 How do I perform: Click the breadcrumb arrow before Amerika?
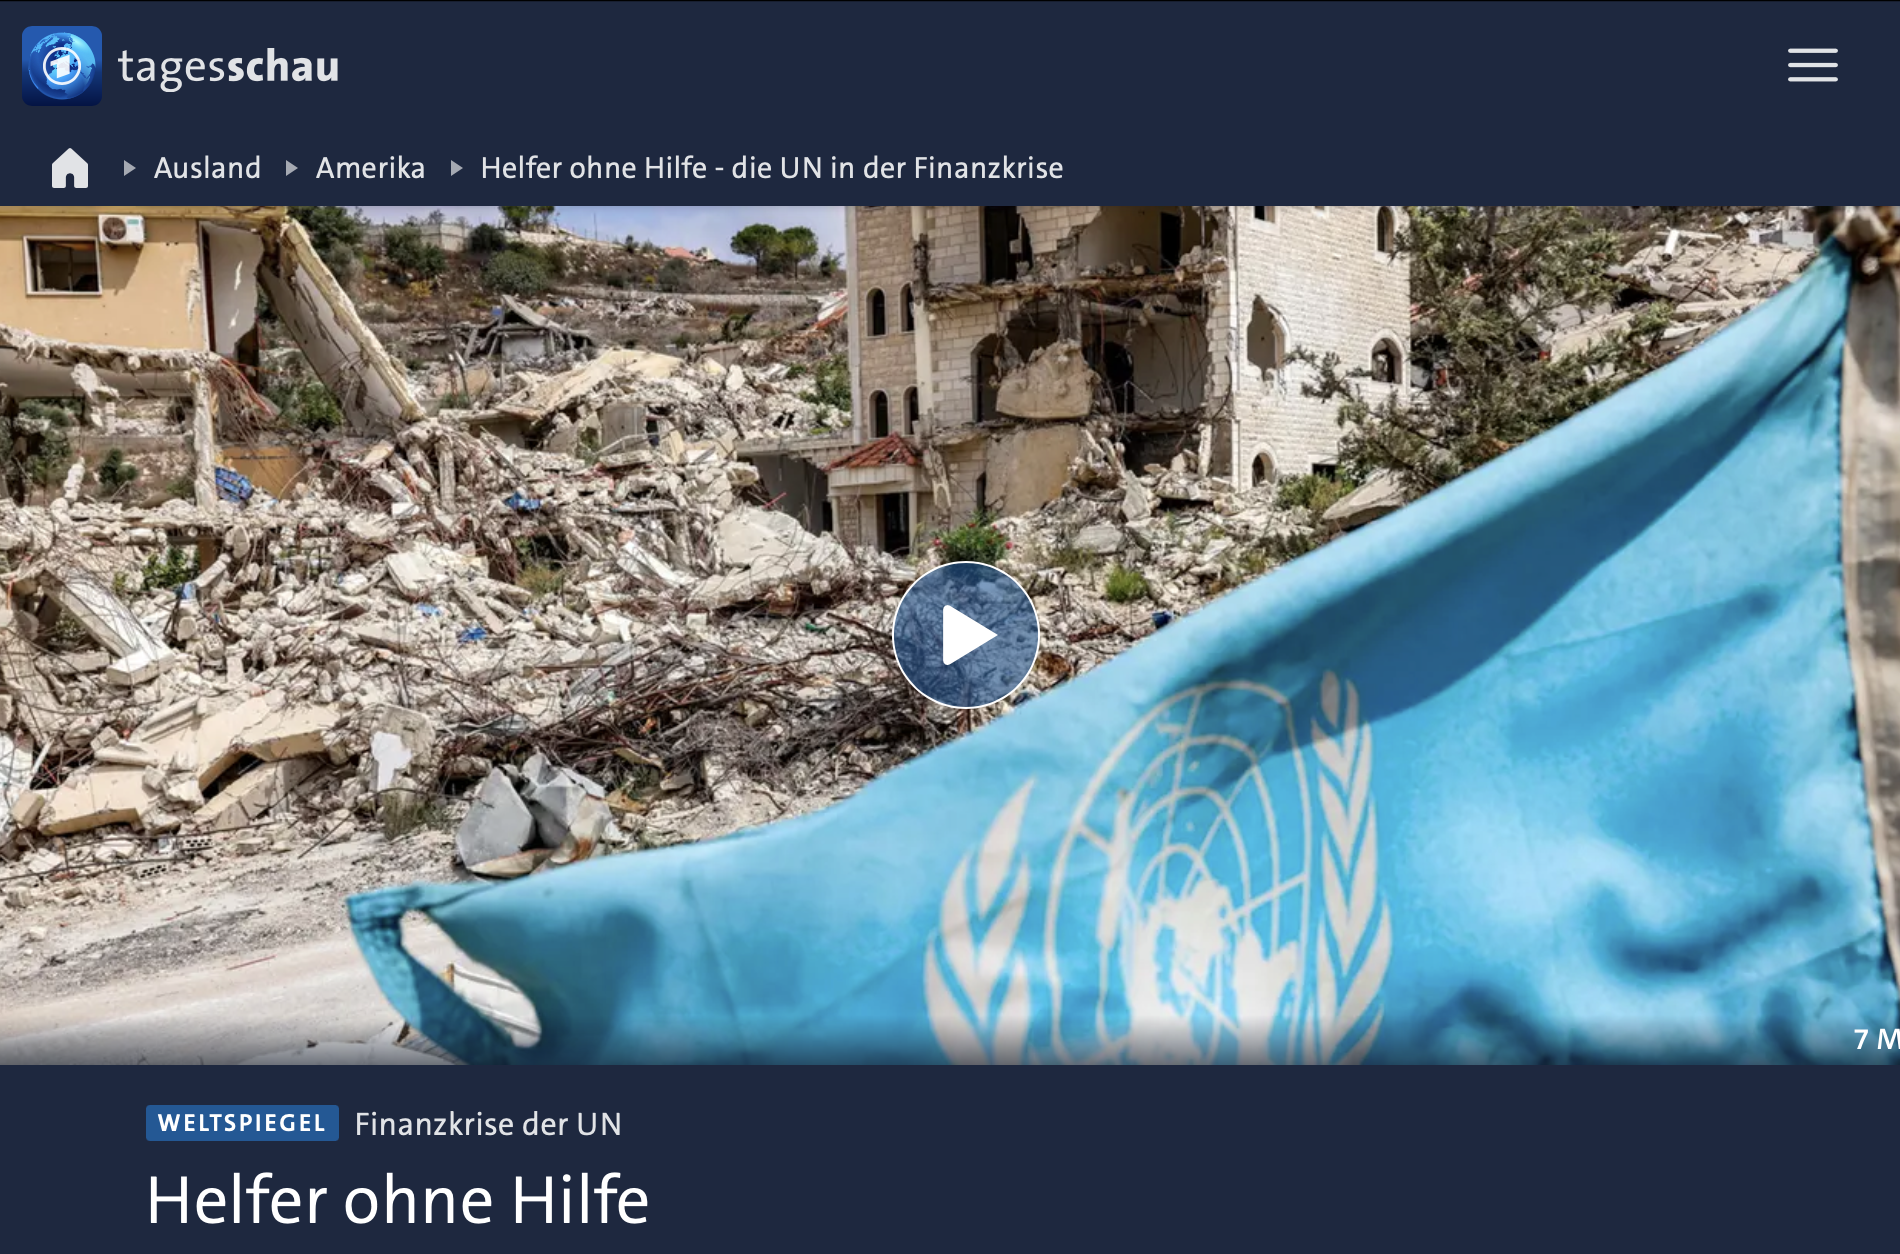tap(292, 168)
